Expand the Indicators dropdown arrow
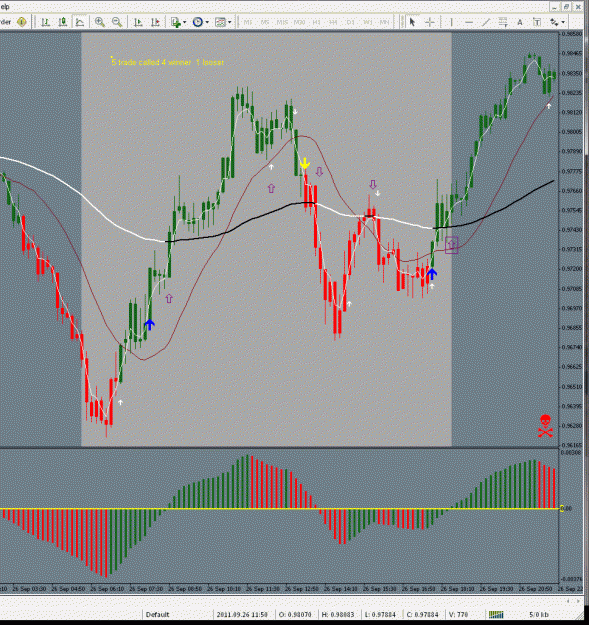589x625 pixels. [x=184, y=22]
